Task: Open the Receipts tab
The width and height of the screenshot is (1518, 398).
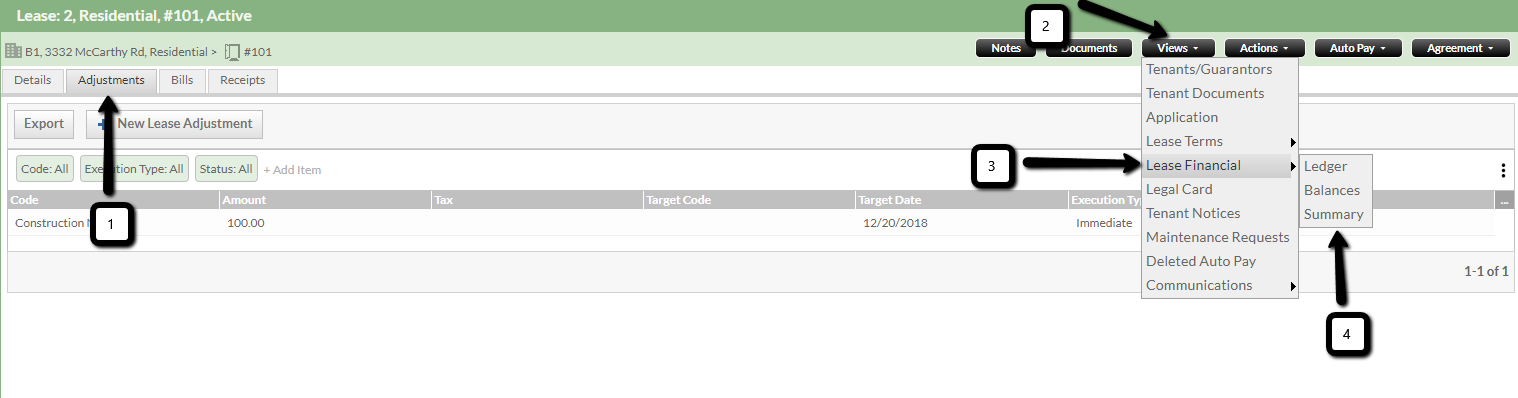Action: (x=243, y=80)
